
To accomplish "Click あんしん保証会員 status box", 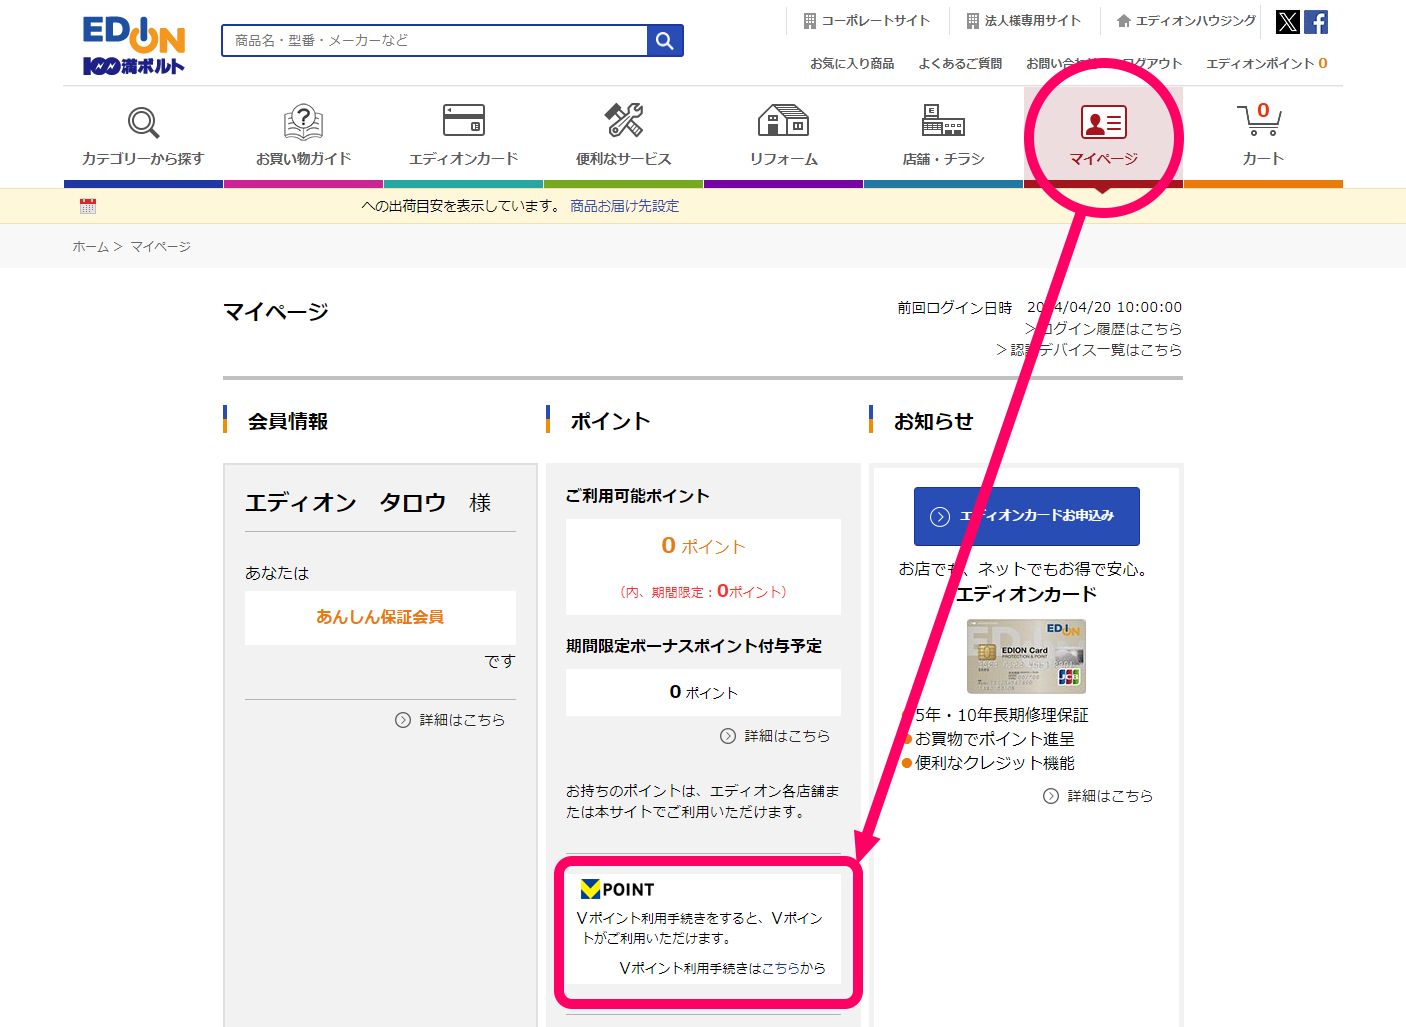I will point(380,617).
